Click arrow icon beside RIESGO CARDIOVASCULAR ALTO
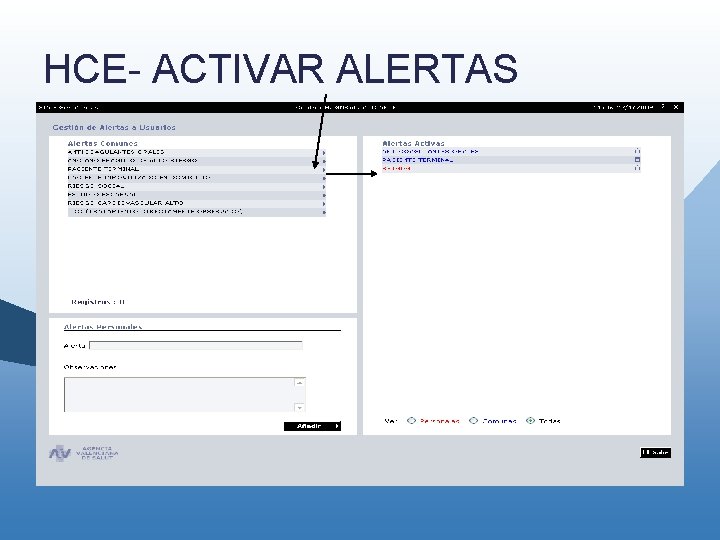The height and width of the screenshot is (540, 720). click(324, 203)
